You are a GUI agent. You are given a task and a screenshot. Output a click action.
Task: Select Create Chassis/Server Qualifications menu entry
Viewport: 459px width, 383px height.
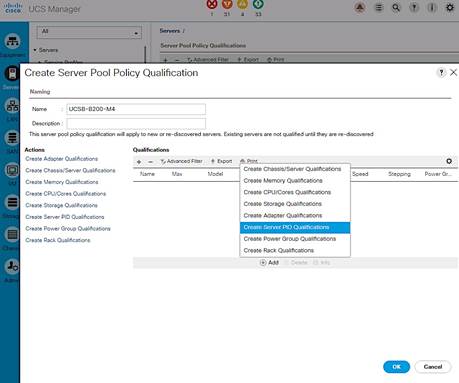coord(292,169)
